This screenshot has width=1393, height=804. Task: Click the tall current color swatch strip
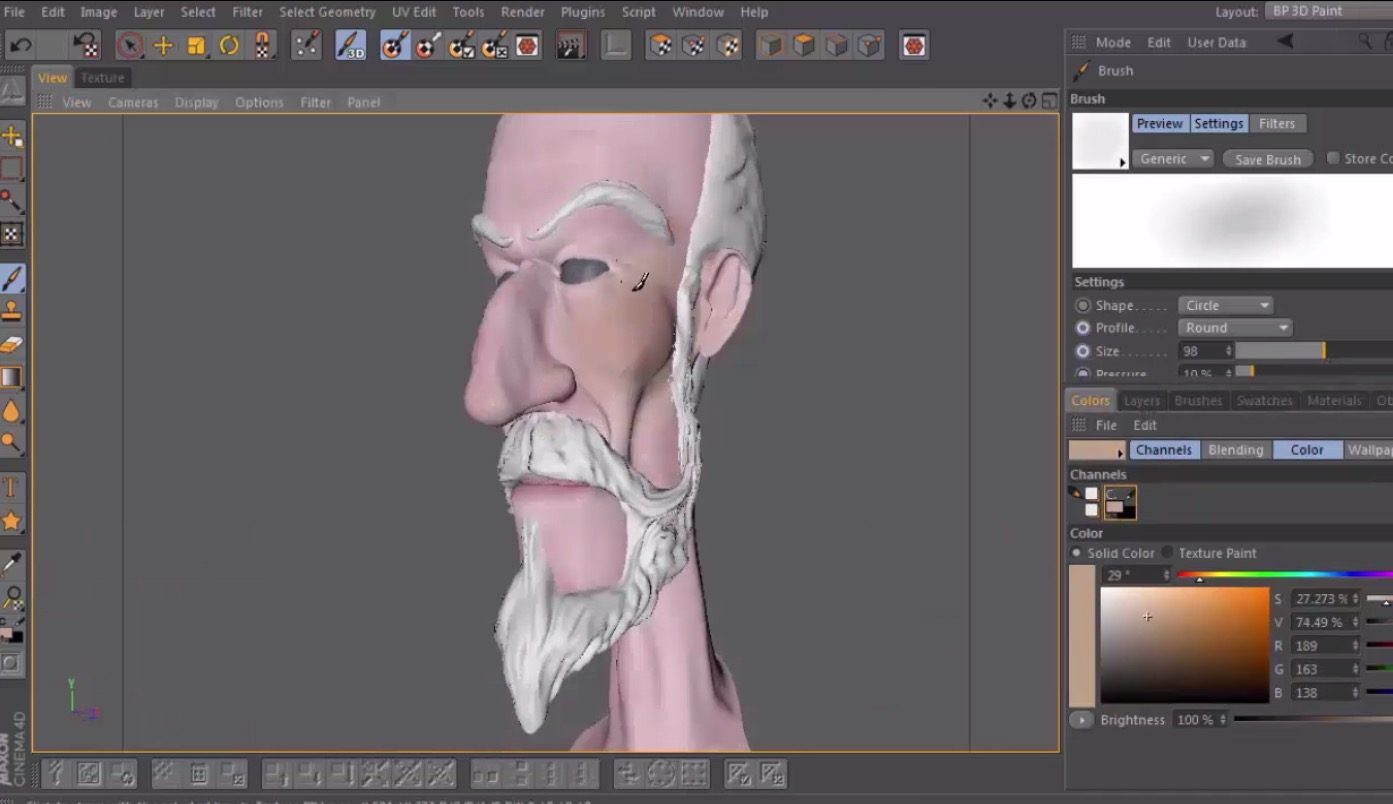click(1082, 636)
